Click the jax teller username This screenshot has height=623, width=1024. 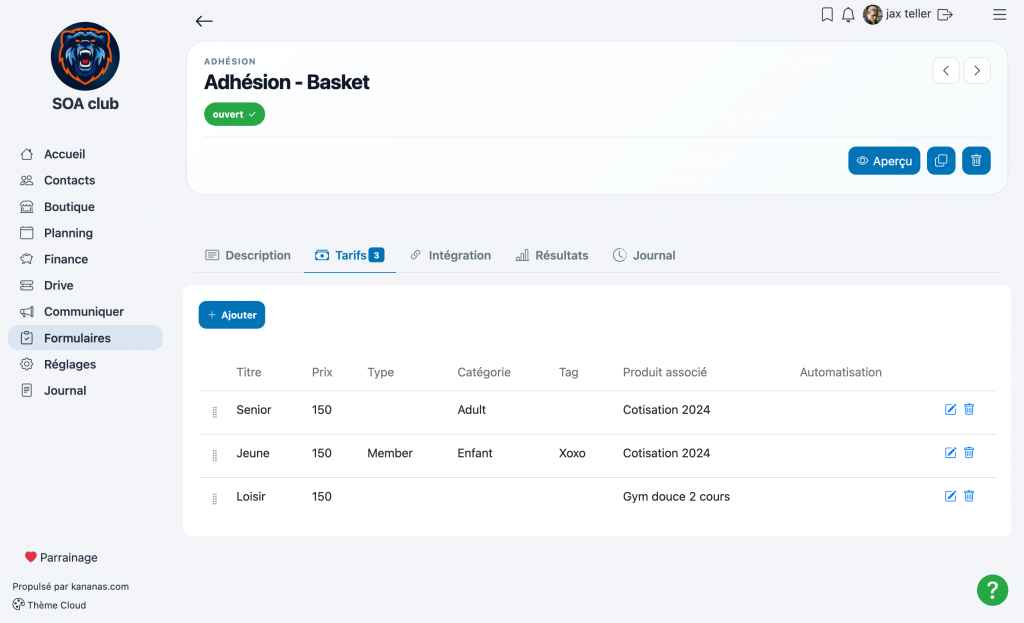click(x=908, y=14)
